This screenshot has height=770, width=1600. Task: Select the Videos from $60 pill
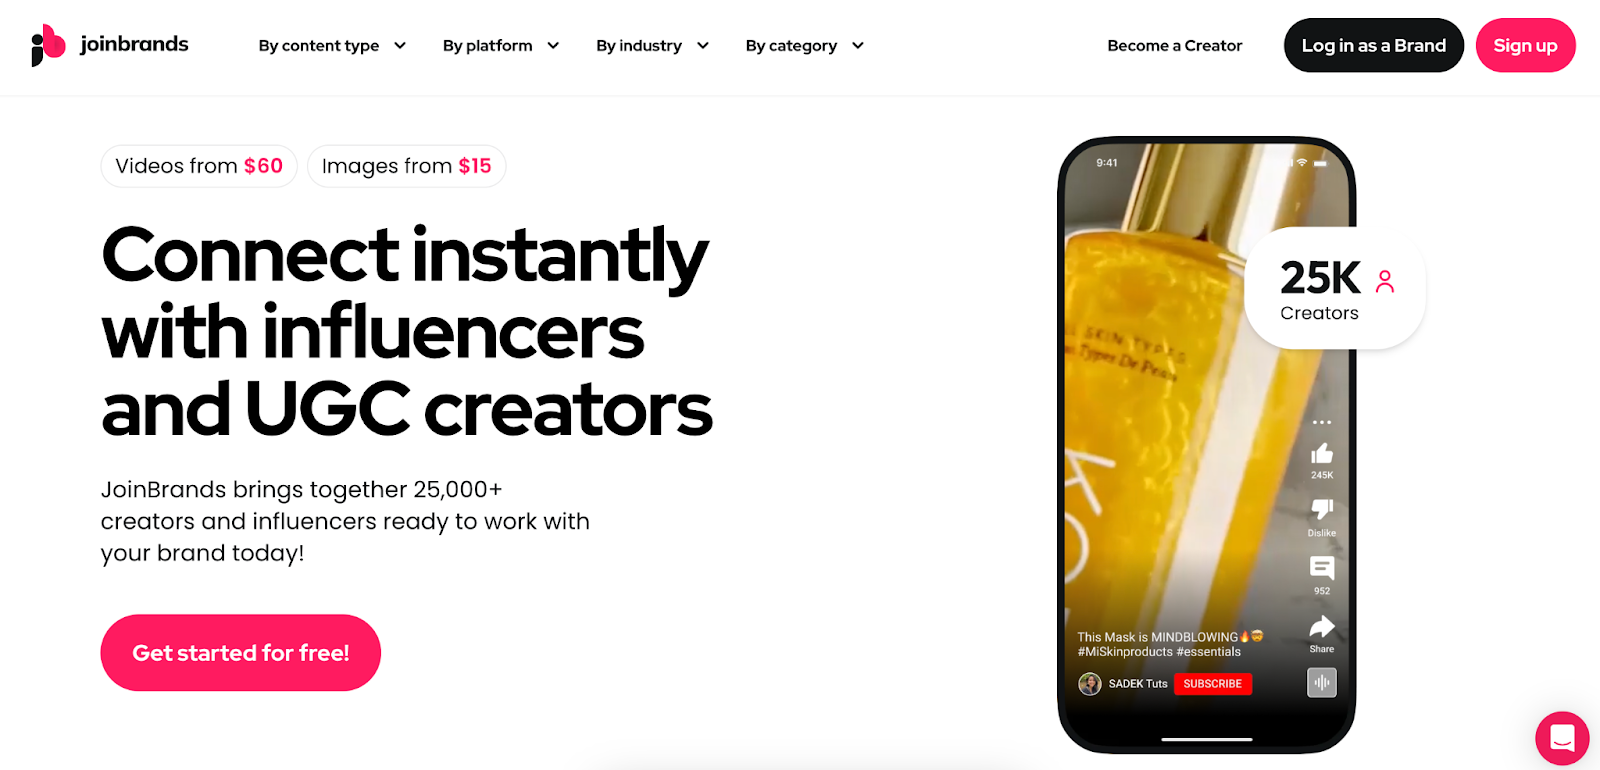199,166
